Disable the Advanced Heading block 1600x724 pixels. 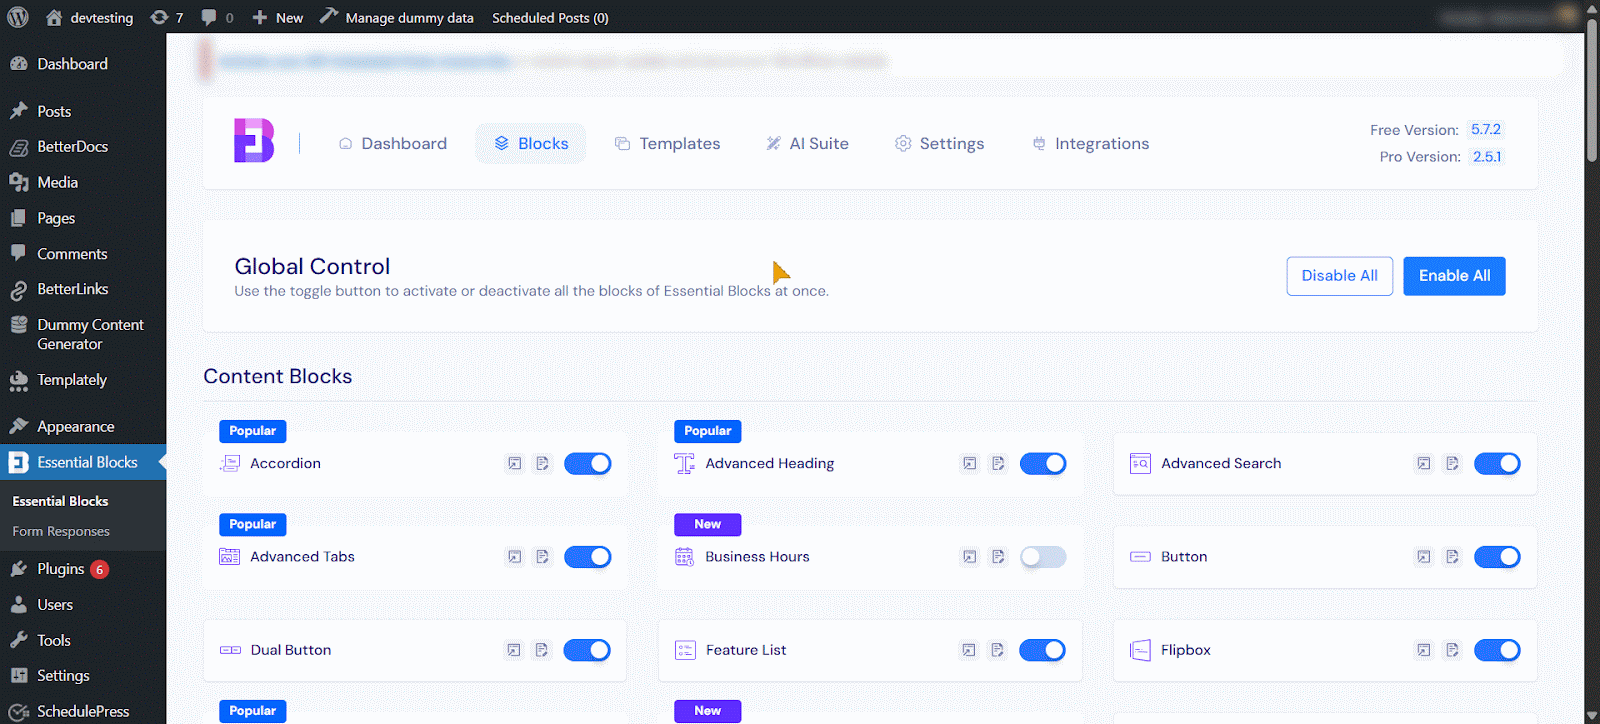1043,463
